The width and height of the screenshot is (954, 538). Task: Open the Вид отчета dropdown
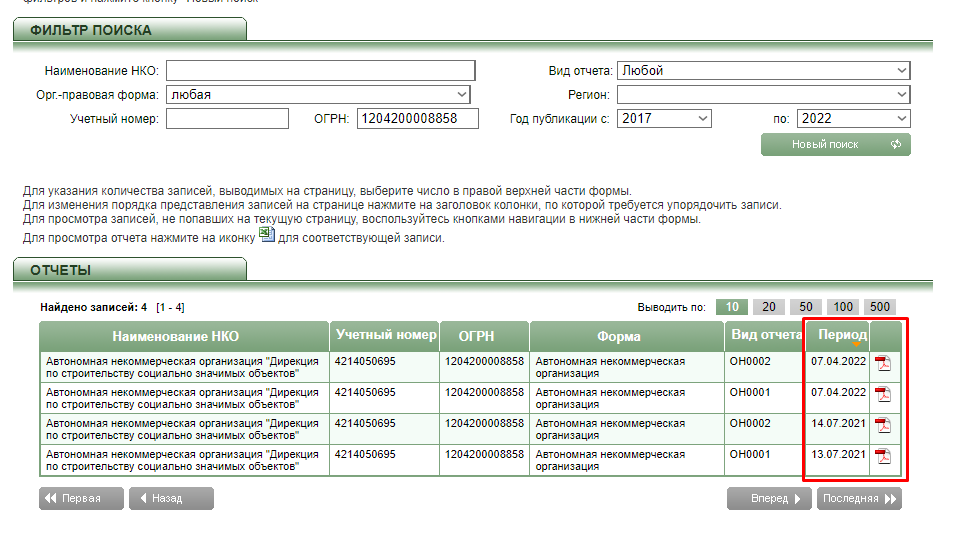pos(764,71)
